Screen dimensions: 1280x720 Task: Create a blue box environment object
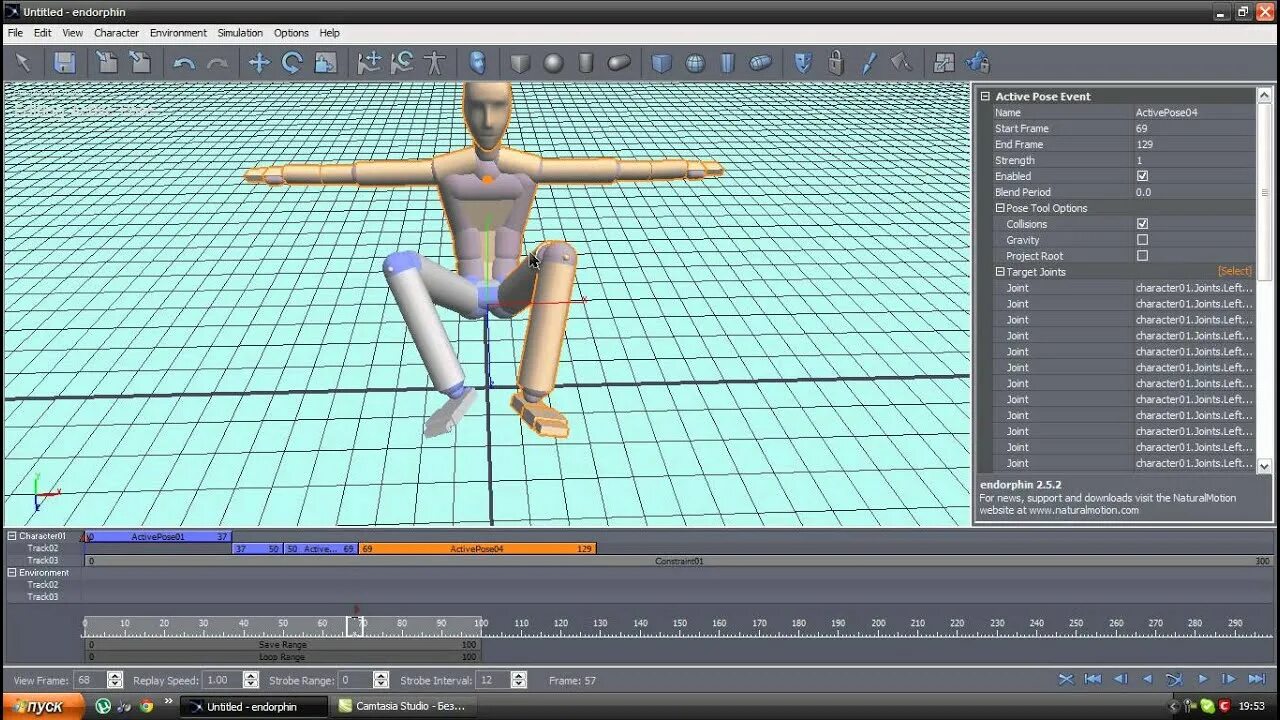pos(661,63)
